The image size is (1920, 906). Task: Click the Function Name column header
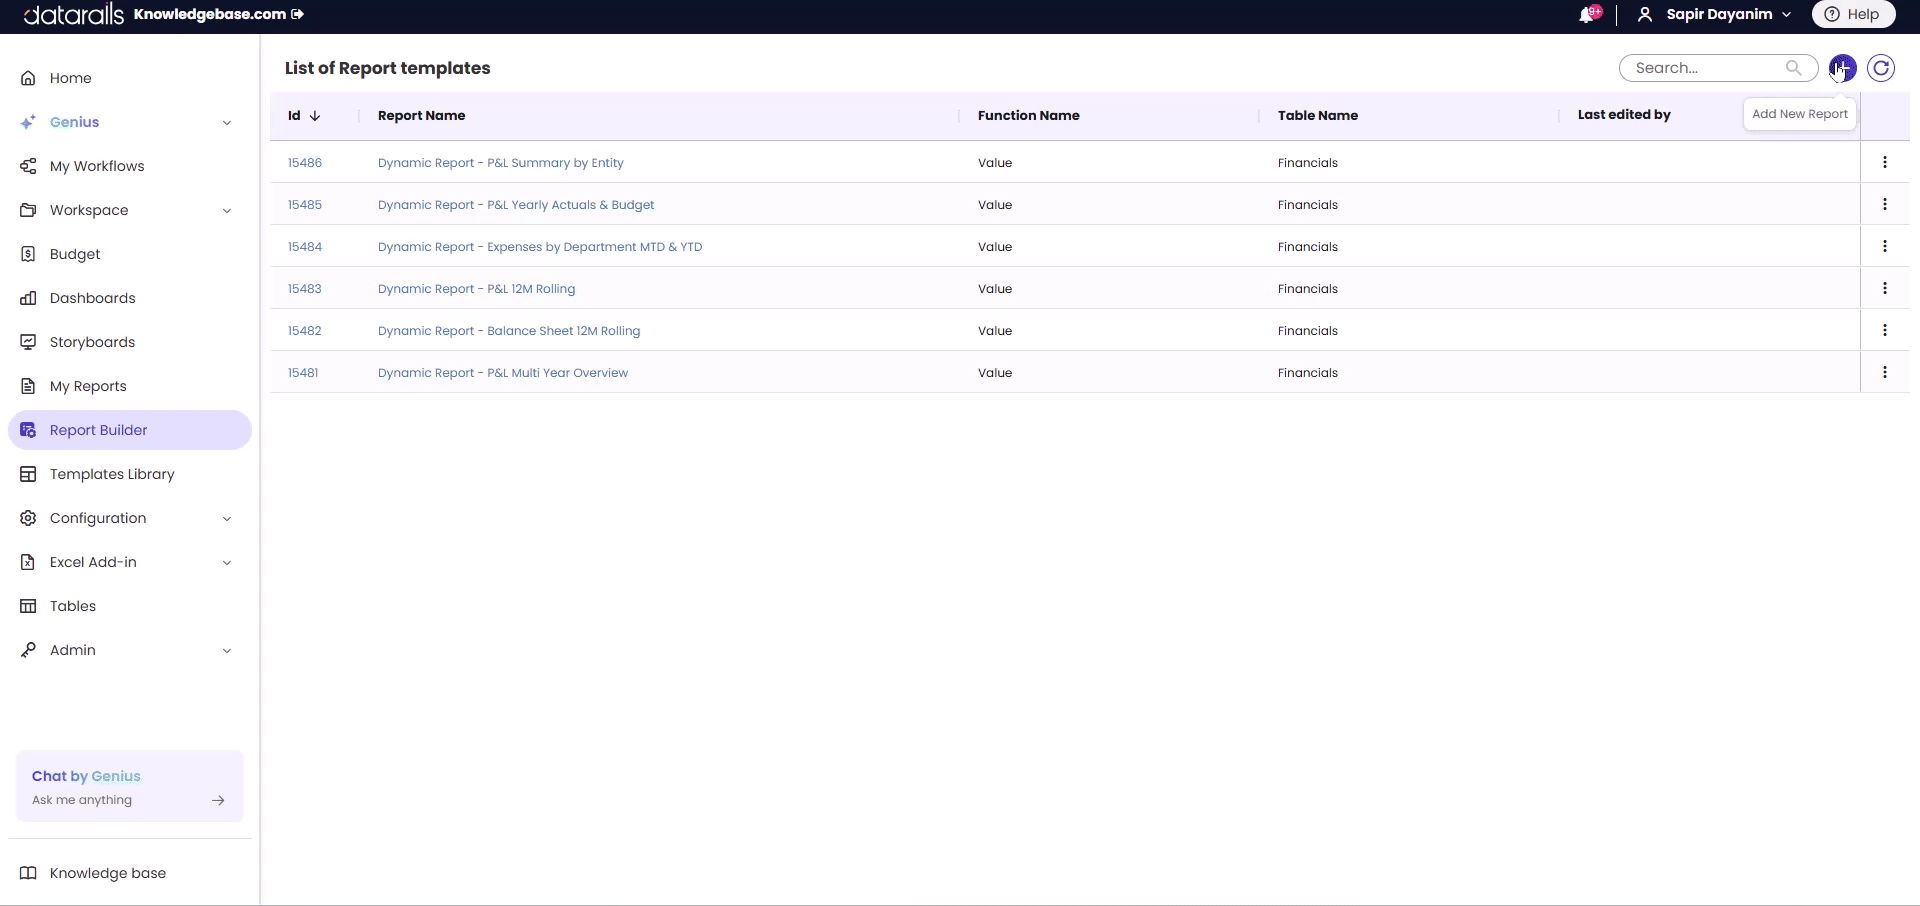1028,116
